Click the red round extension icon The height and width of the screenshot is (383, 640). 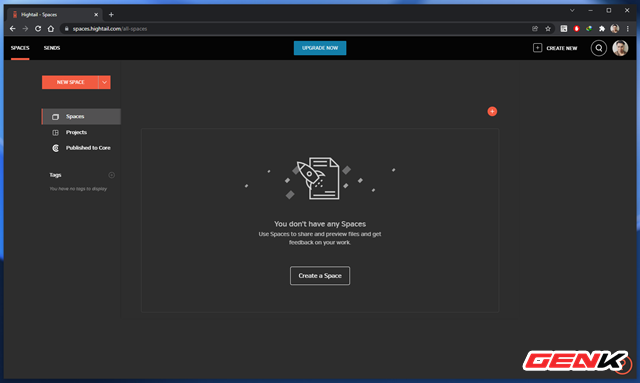pos(576,29)
